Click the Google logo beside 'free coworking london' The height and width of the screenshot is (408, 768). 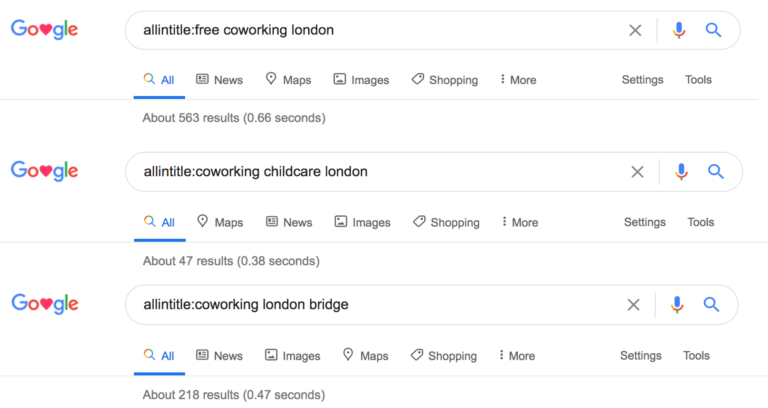pos(45,29)
